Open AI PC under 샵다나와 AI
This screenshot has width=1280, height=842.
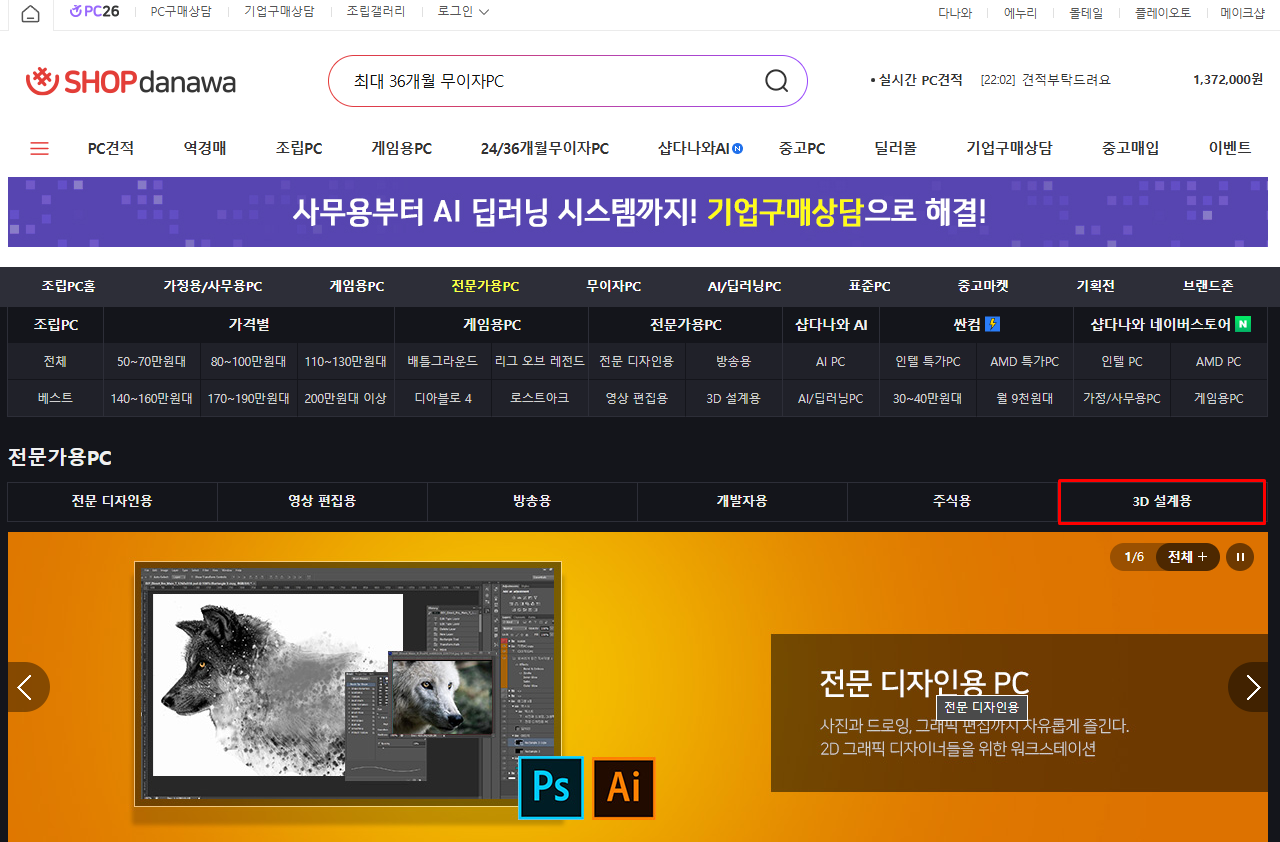pos(831,361)
